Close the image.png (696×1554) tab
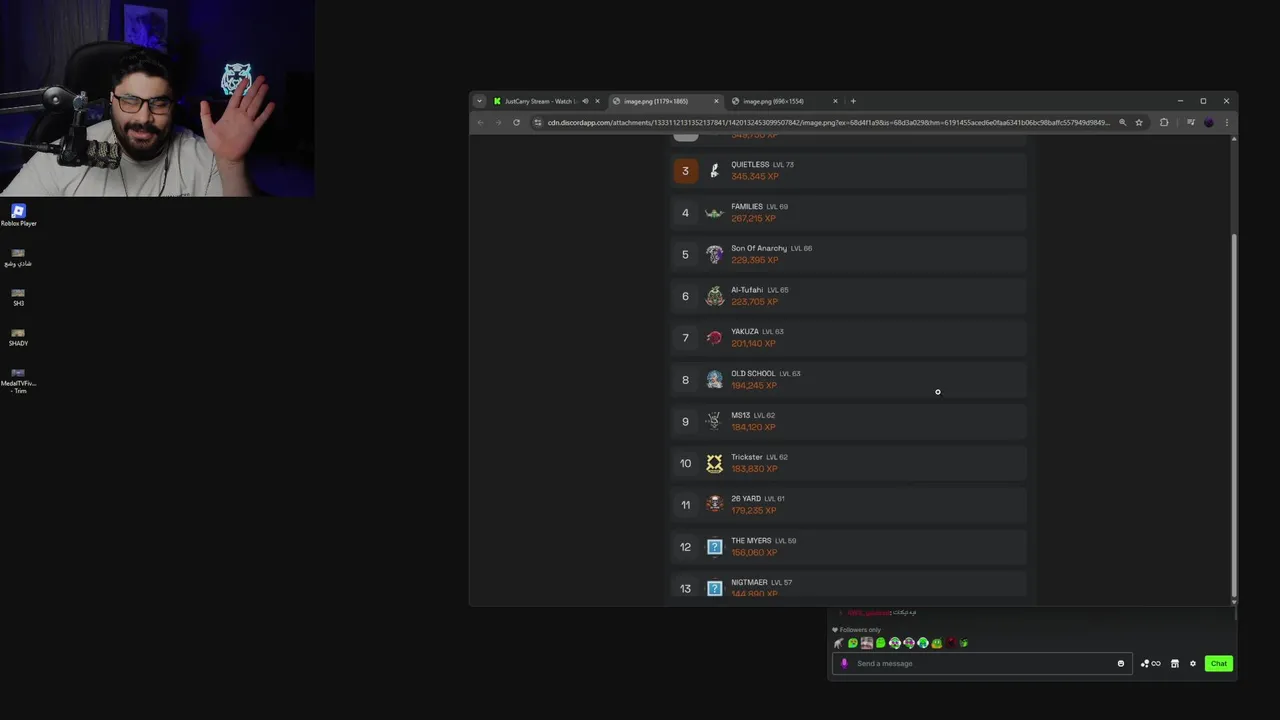This screenshot has width=1280, height=720. pyautogui.click(x=835, y=101)
